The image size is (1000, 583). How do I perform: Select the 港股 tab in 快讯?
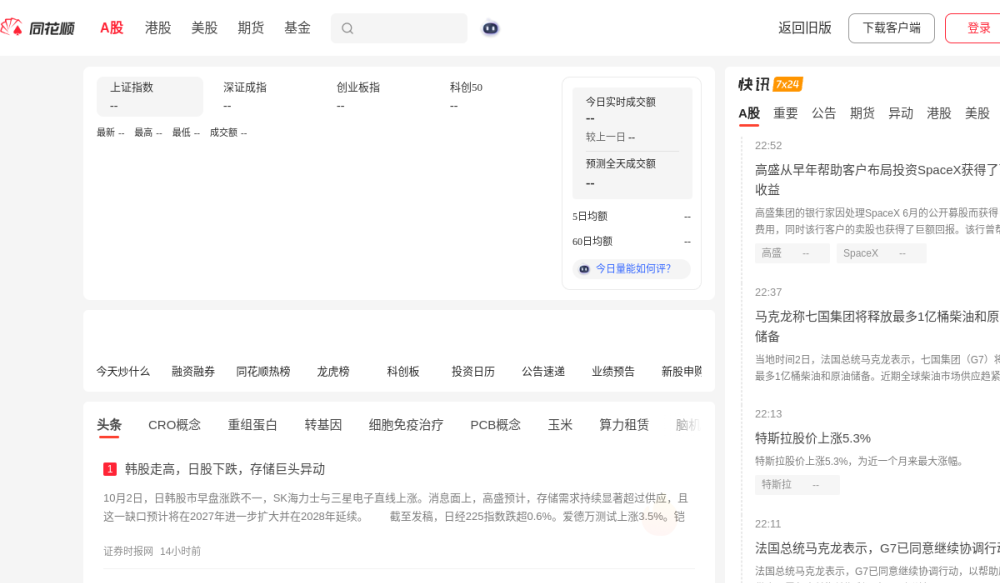[939, 114]
